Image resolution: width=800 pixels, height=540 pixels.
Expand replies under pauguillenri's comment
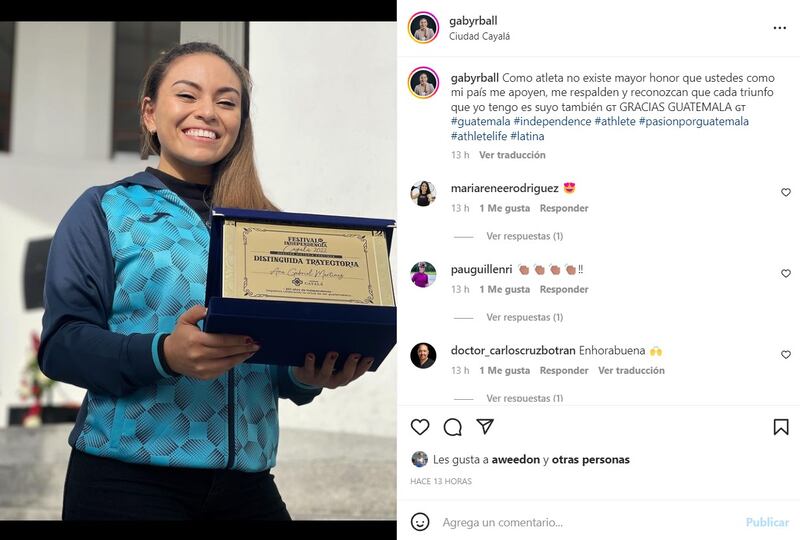coord(524,317)
